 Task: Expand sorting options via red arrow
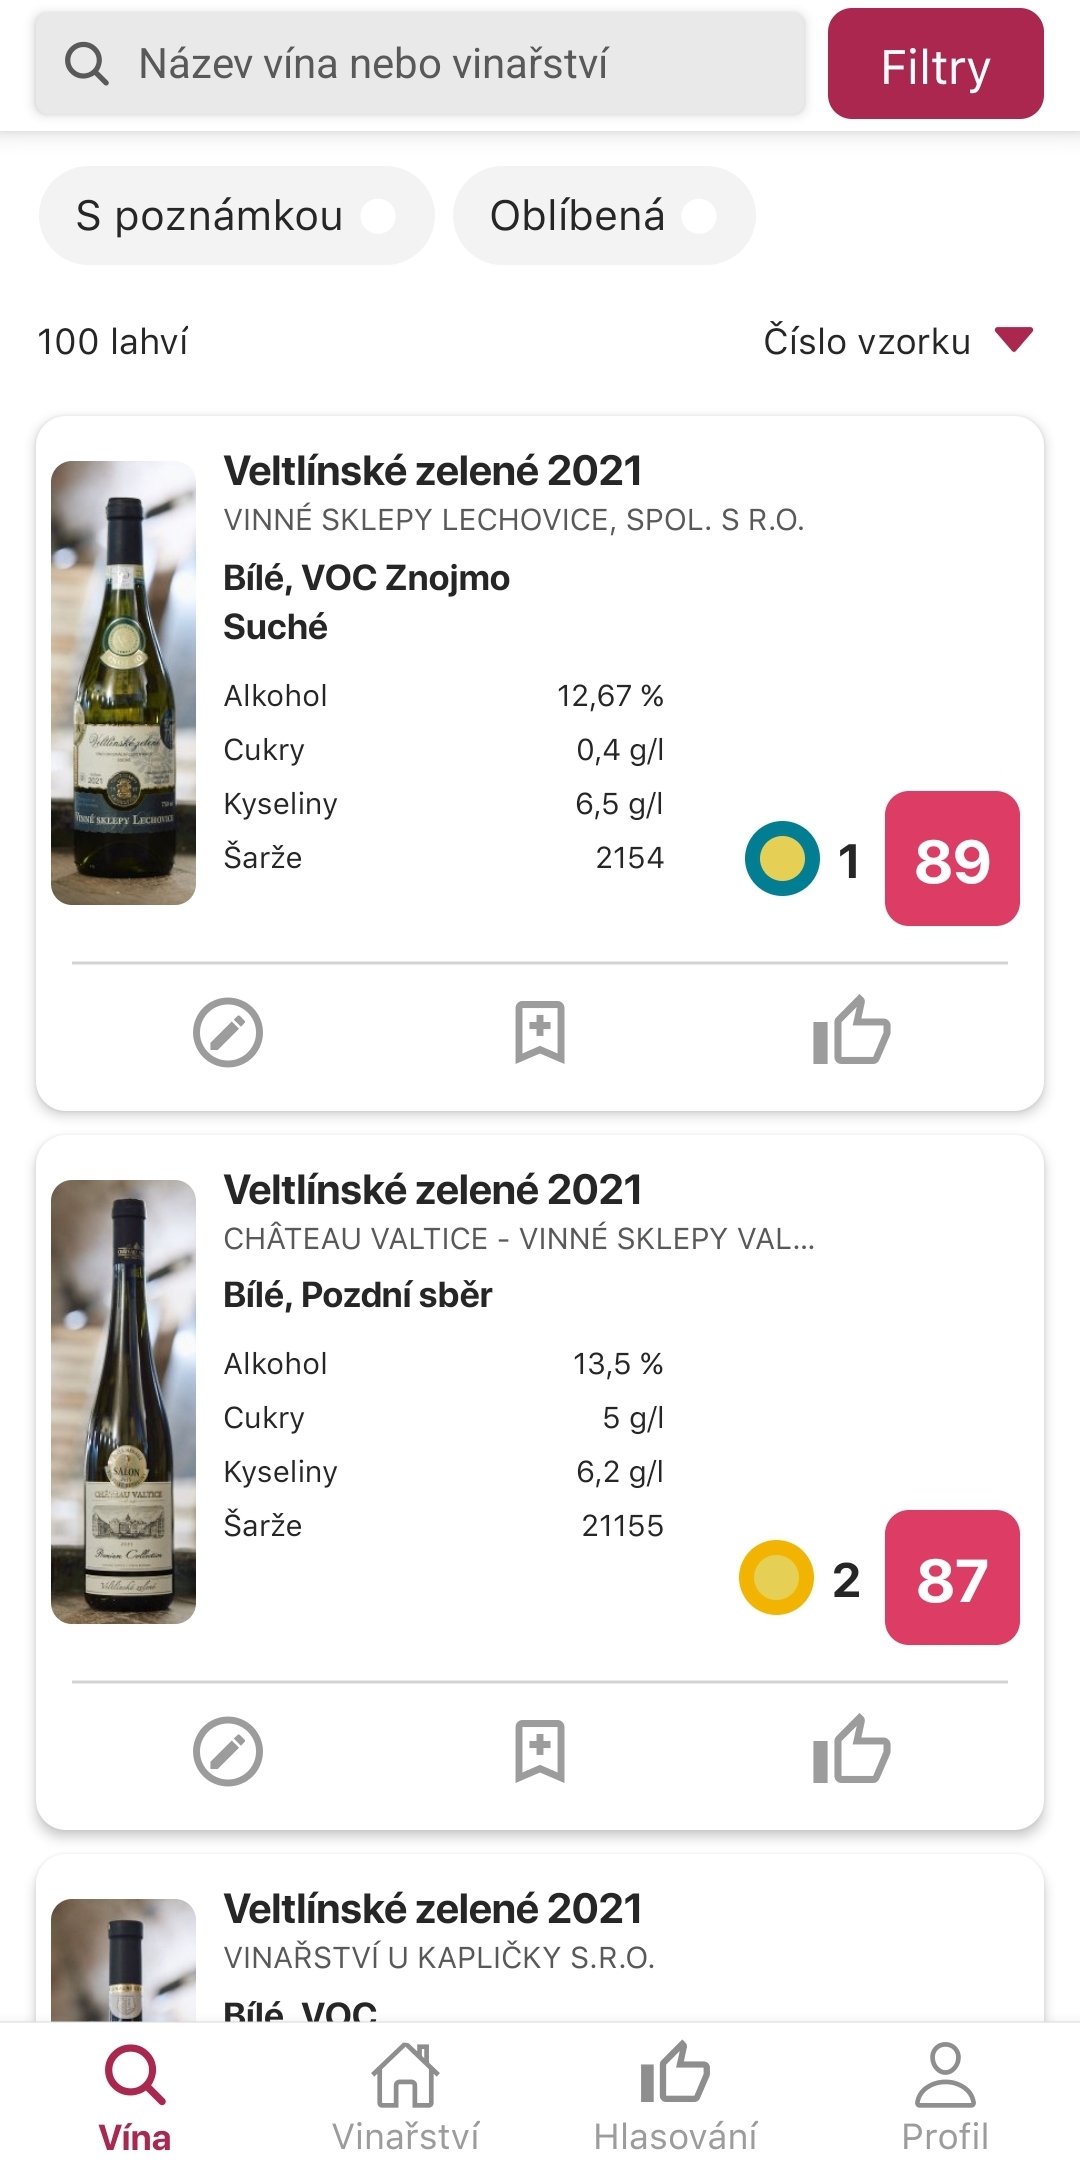[x=1013, y=340]
